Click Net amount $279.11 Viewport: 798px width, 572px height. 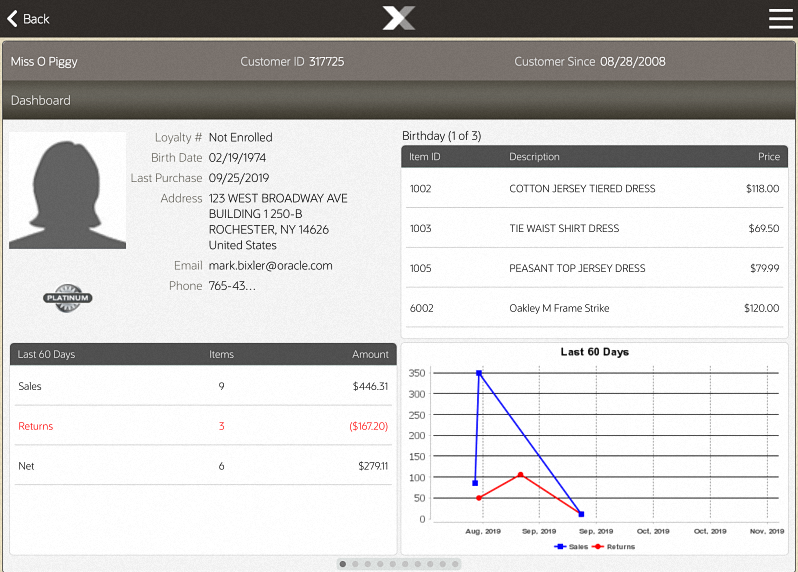coord(373,466)
